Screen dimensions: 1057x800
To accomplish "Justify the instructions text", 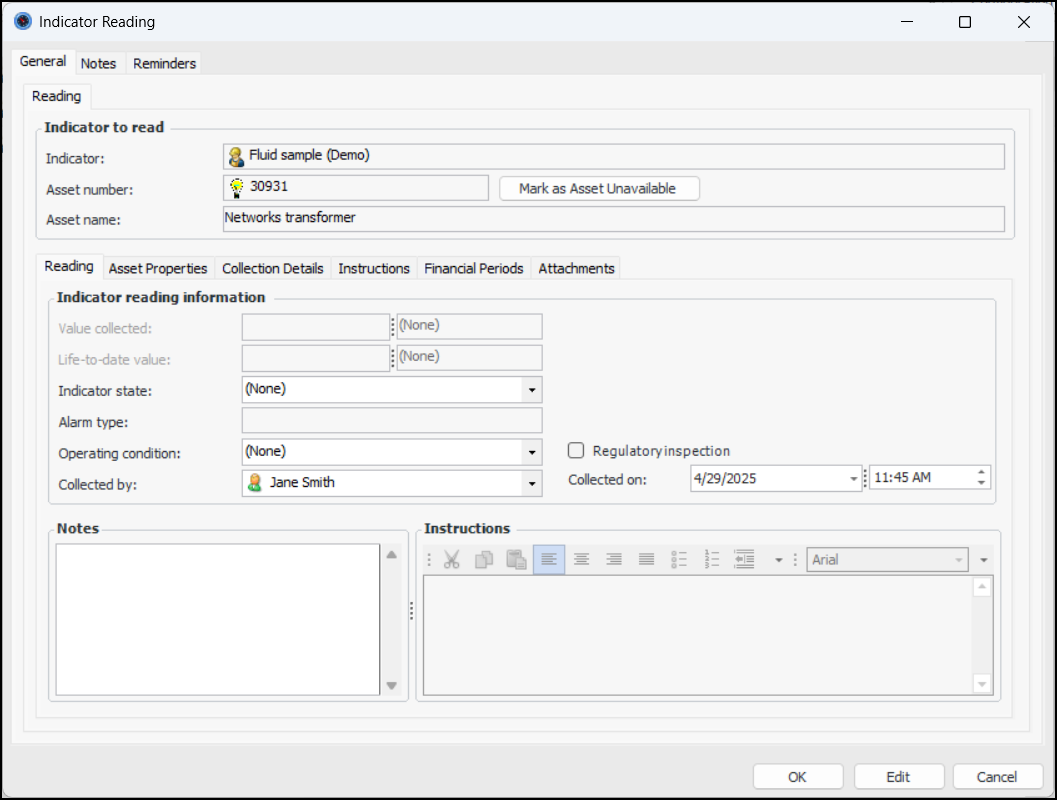I will [646, 560].
